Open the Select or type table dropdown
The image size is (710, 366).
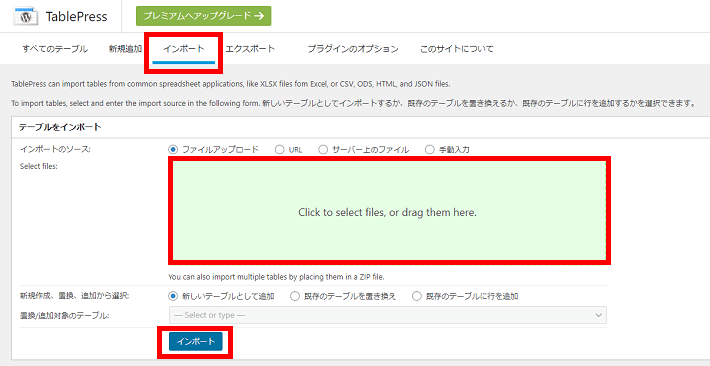[388, 315]
